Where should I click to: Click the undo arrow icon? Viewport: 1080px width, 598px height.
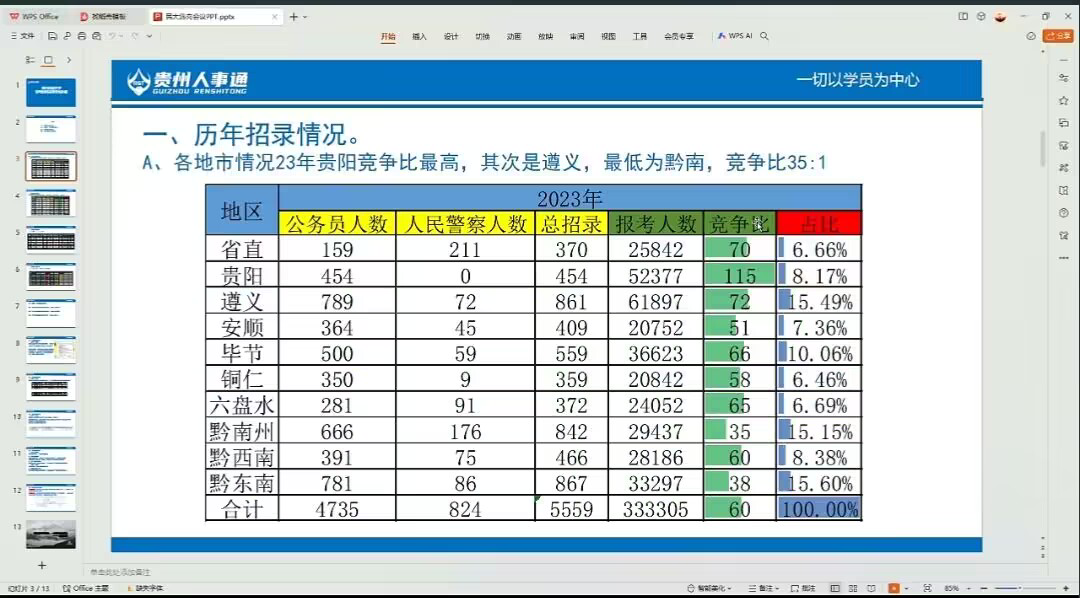tap(113, 36)
